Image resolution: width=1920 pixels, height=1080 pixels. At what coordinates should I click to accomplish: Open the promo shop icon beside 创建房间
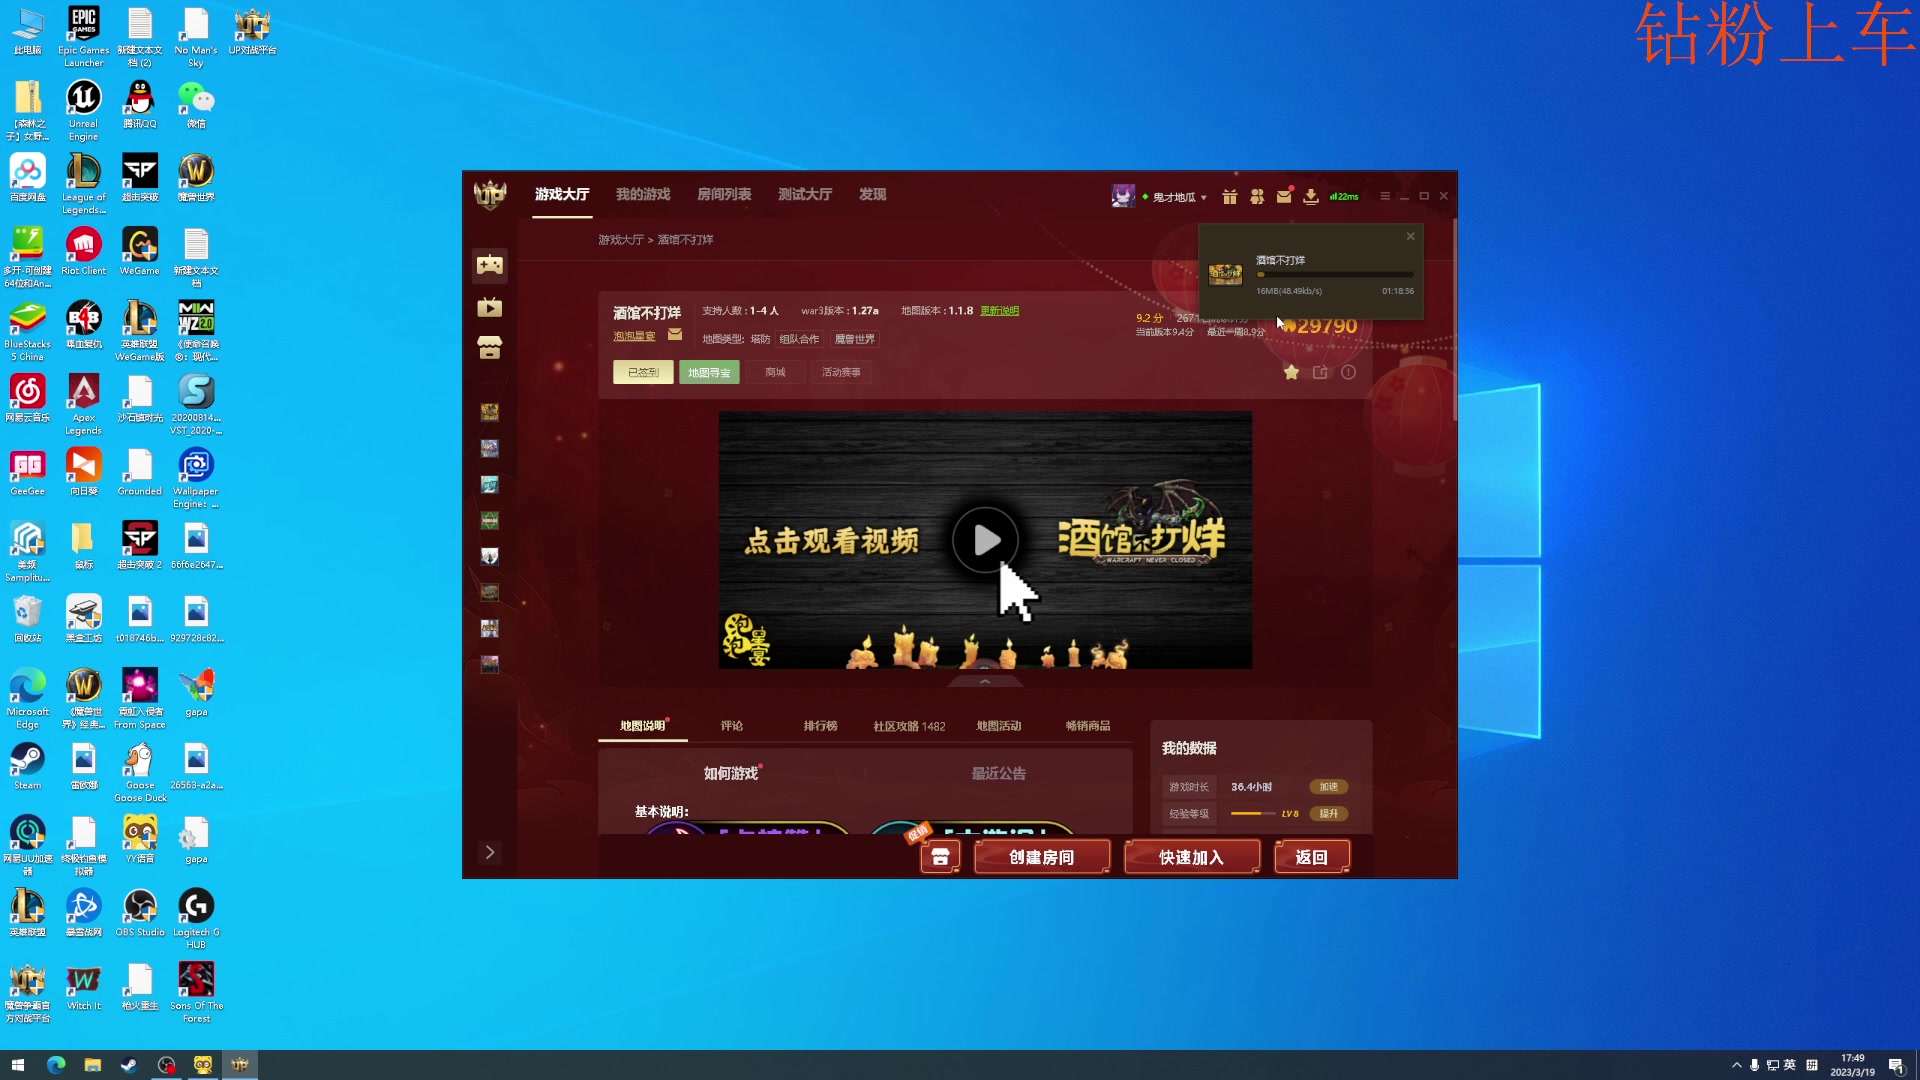tap(940, 856)
